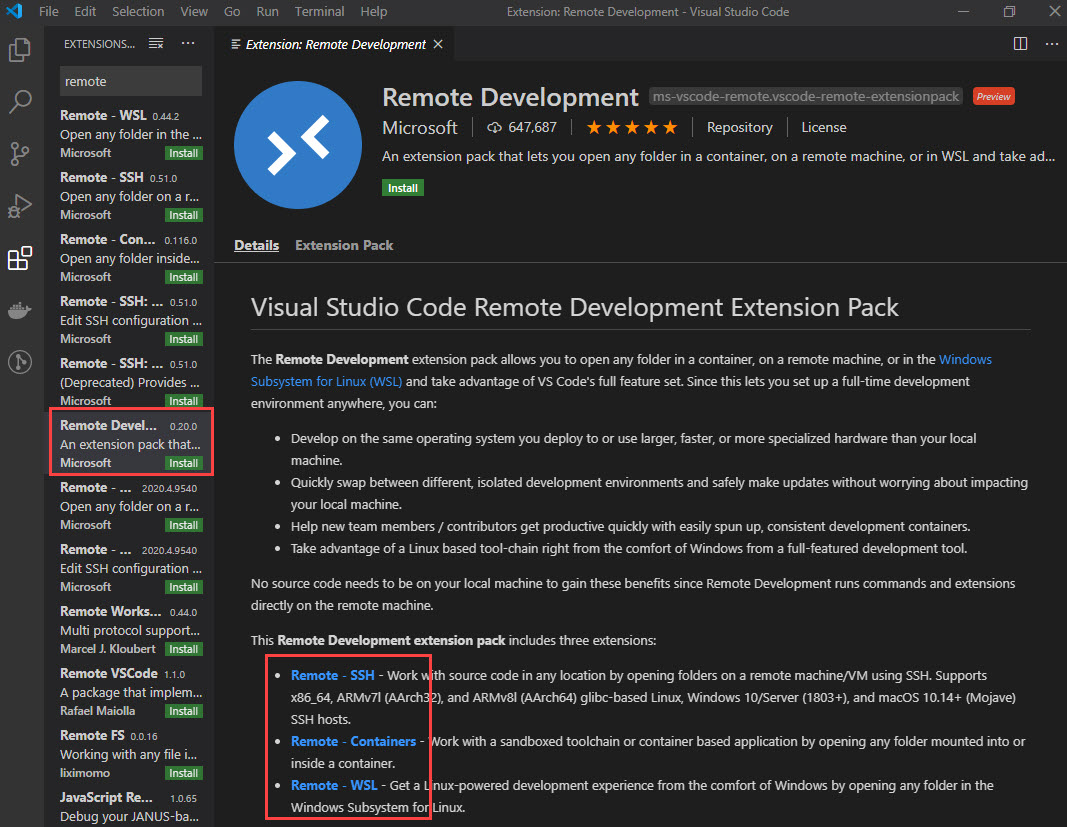The width and height of the screenshot is (1067, 827).
Task: Click the download count 647,687
Action: click(x=522, y=127)
